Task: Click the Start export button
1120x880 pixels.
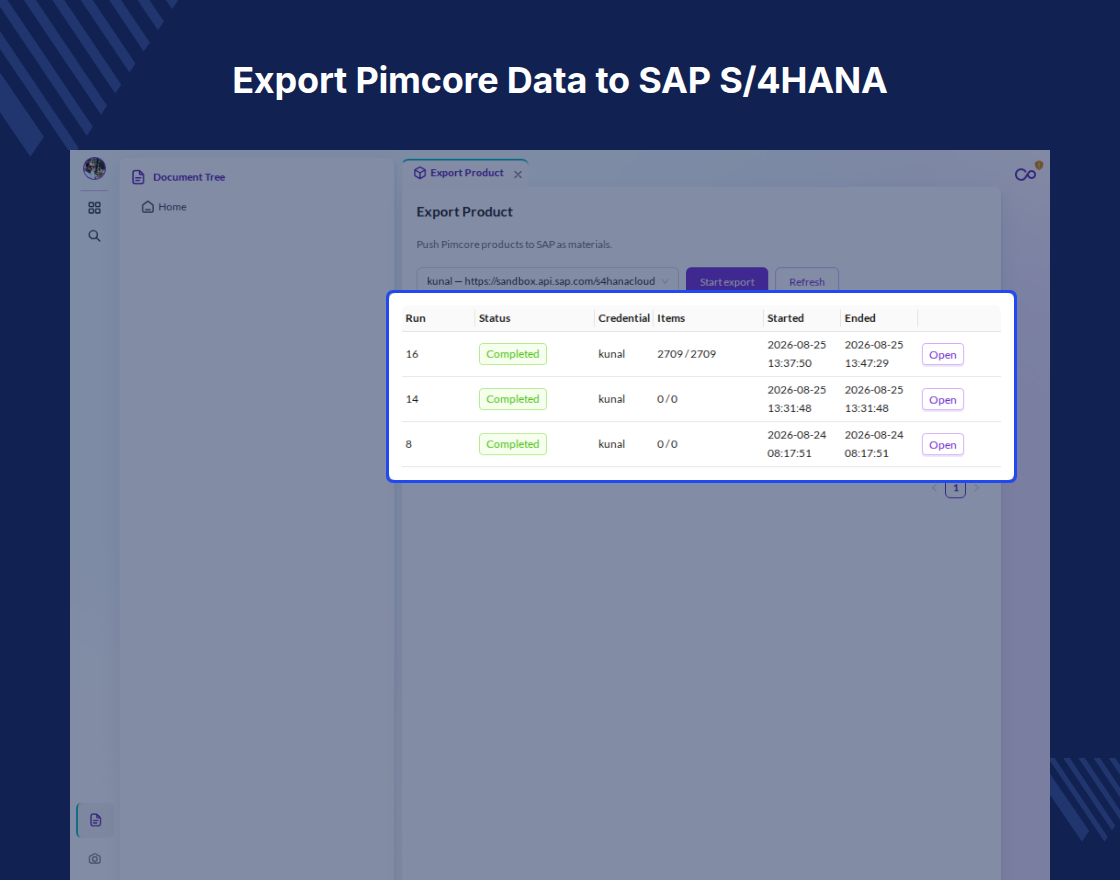Action: pos(727,281)
